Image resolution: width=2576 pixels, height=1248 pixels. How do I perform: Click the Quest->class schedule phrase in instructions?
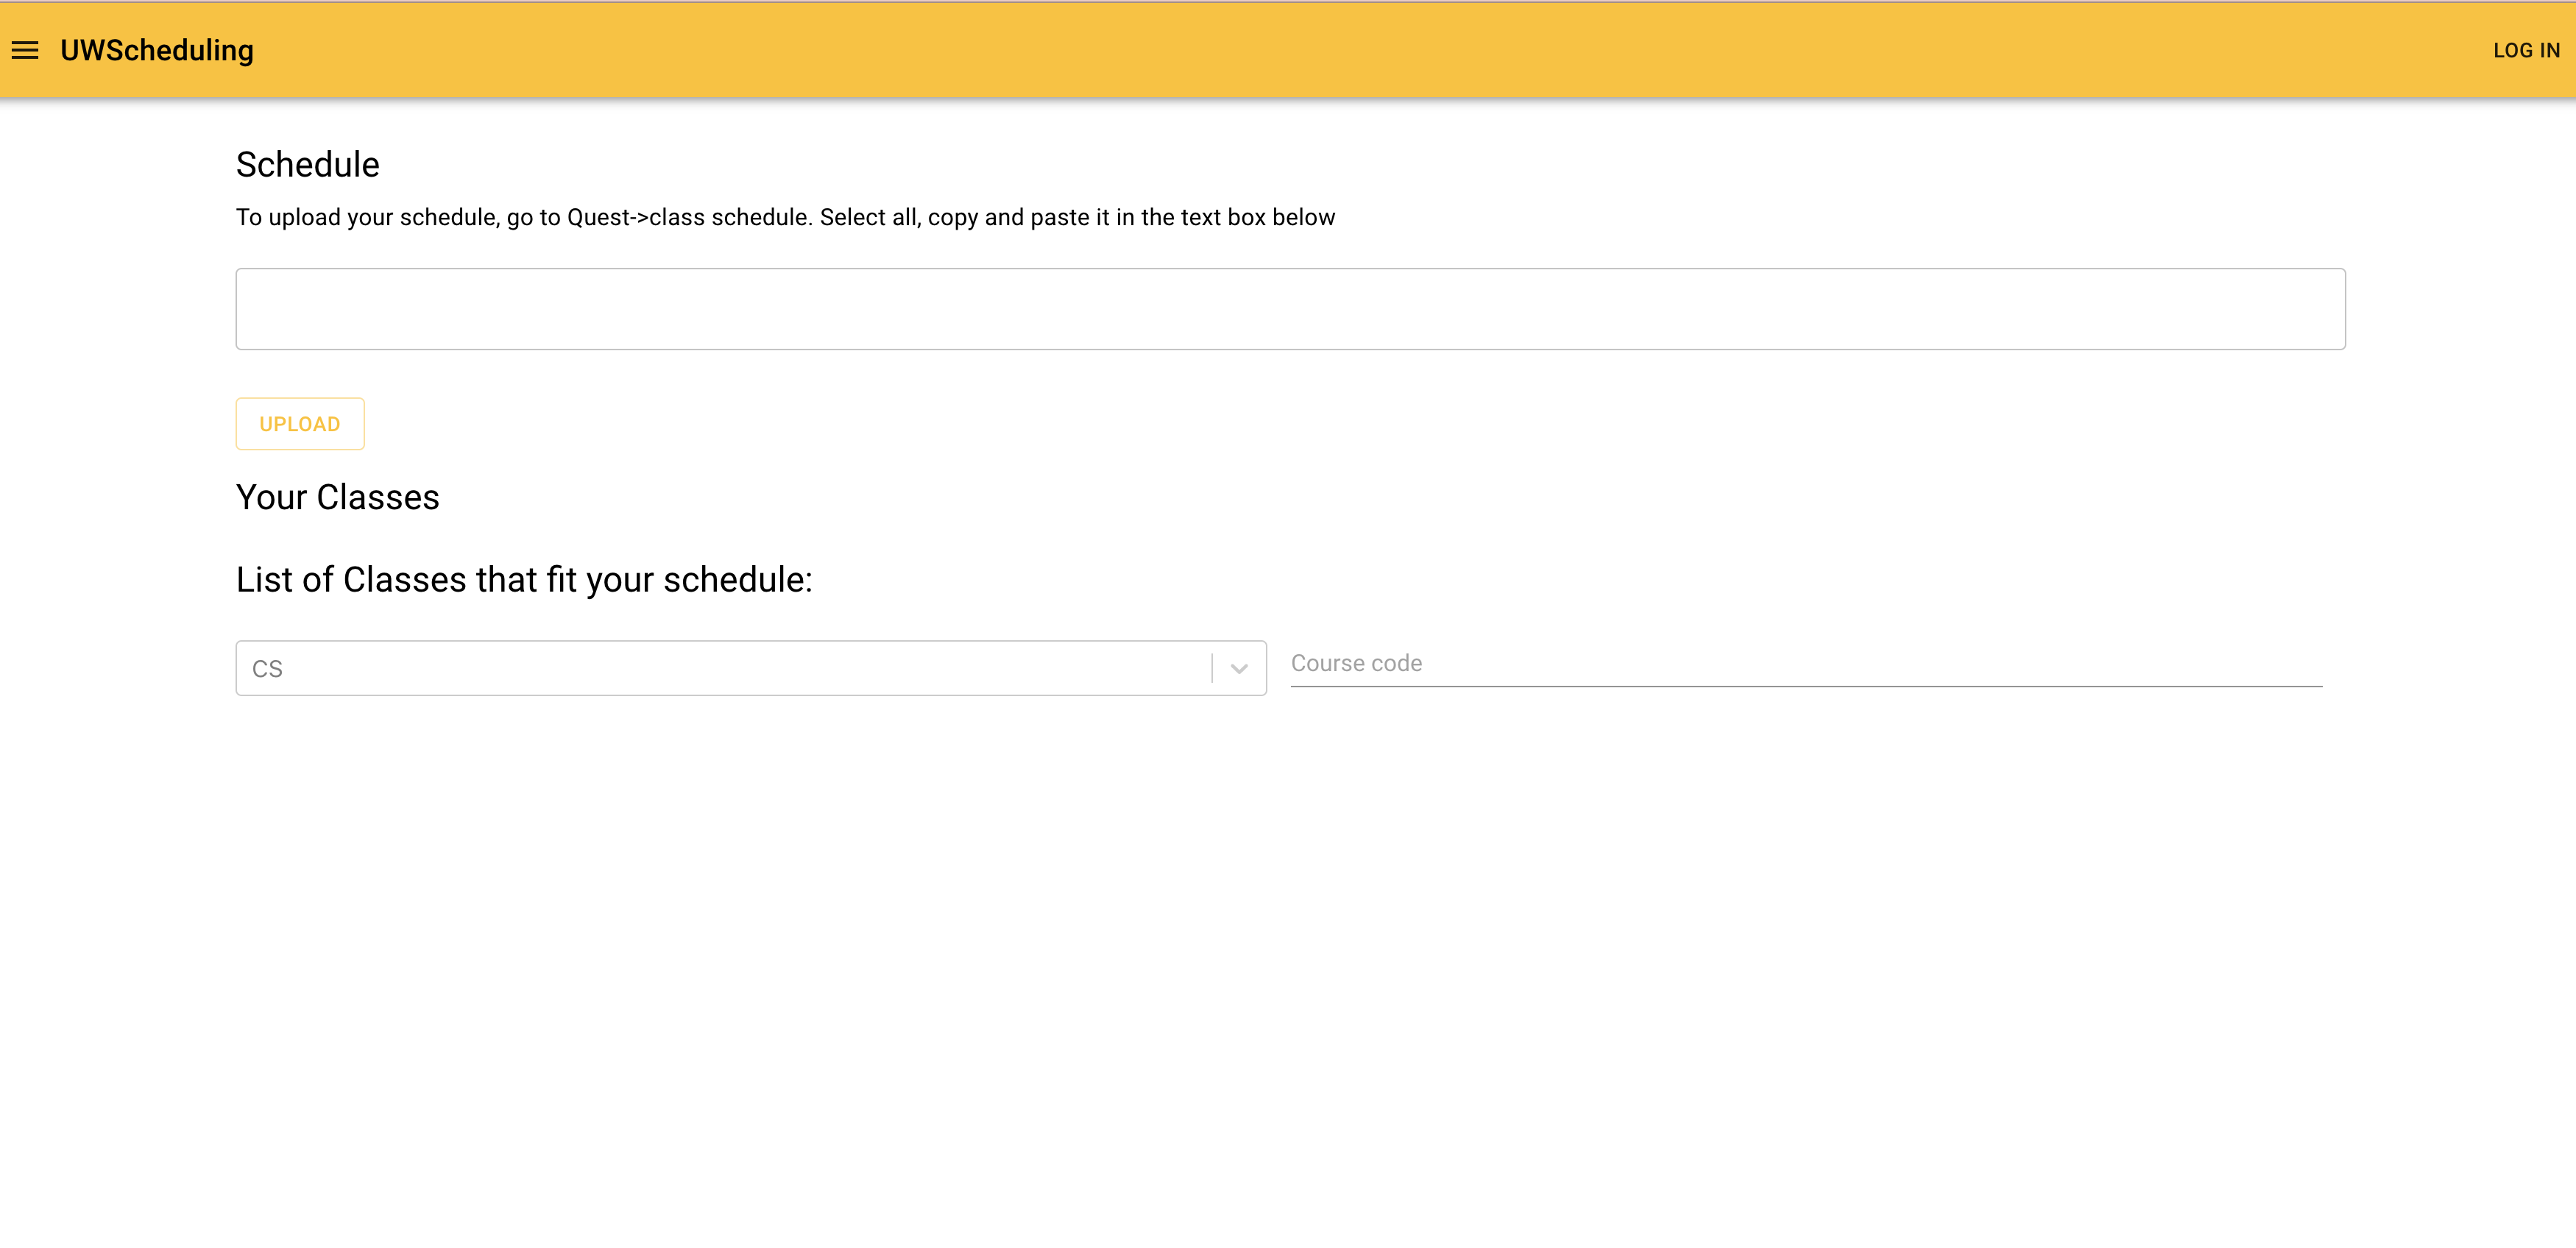688,218
